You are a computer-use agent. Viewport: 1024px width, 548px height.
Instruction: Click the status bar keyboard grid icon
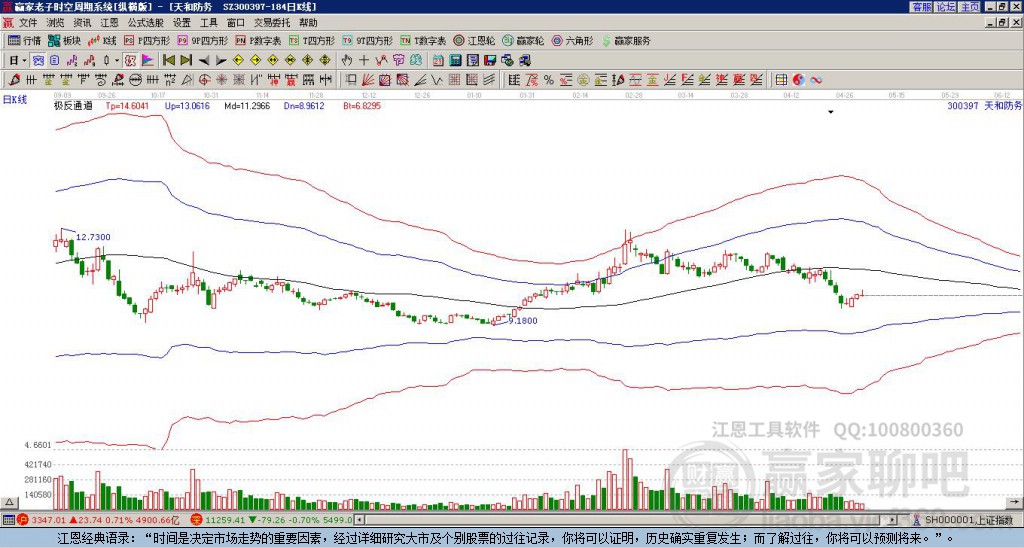click(8, 520)
